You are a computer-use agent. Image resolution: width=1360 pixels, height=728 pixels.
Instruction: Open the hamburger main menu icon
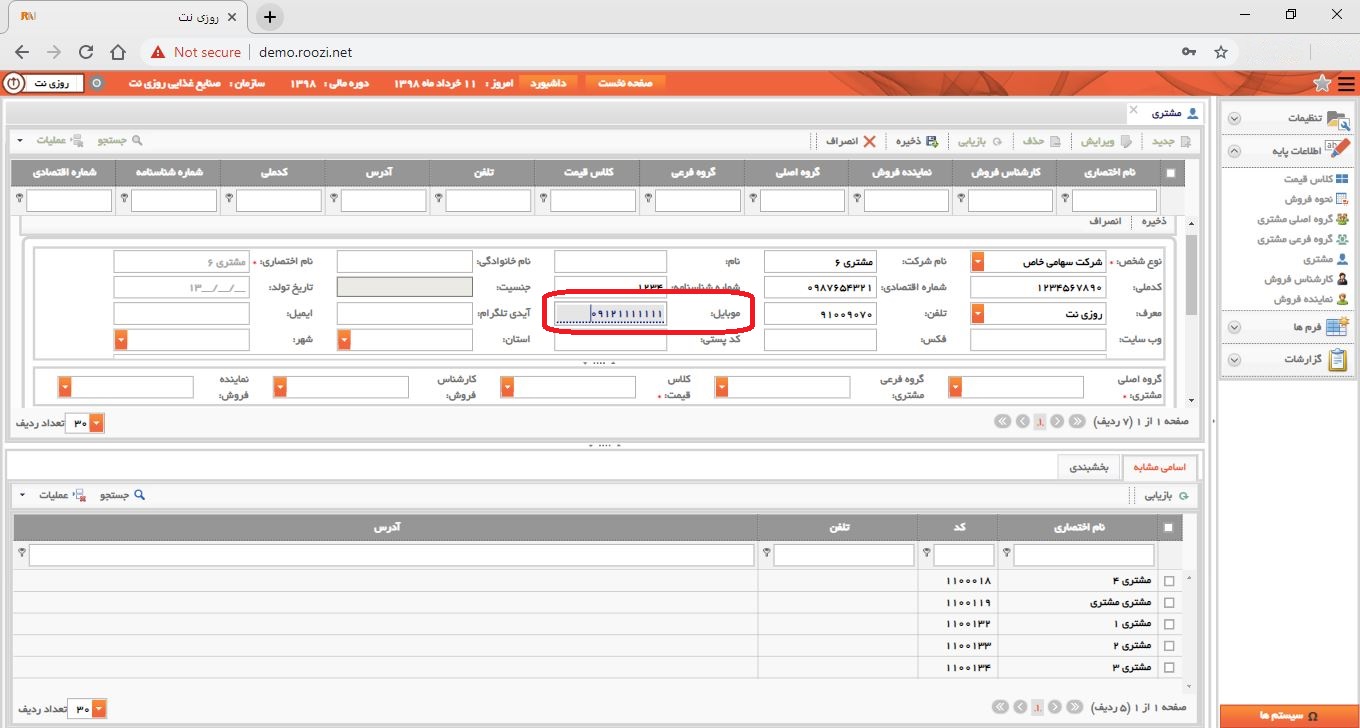tap(1346, 83)
